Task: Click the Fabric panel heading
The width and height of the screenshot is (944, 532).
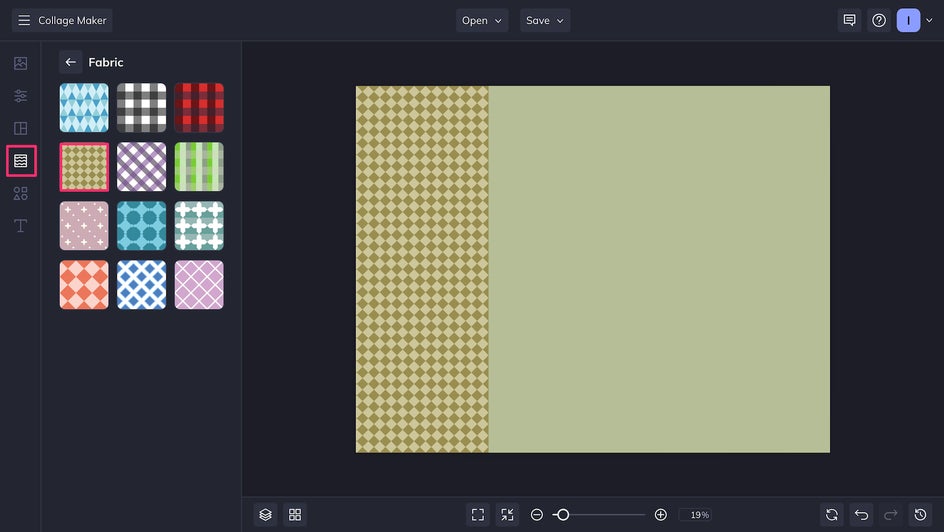Action: (x=106, y=62)
